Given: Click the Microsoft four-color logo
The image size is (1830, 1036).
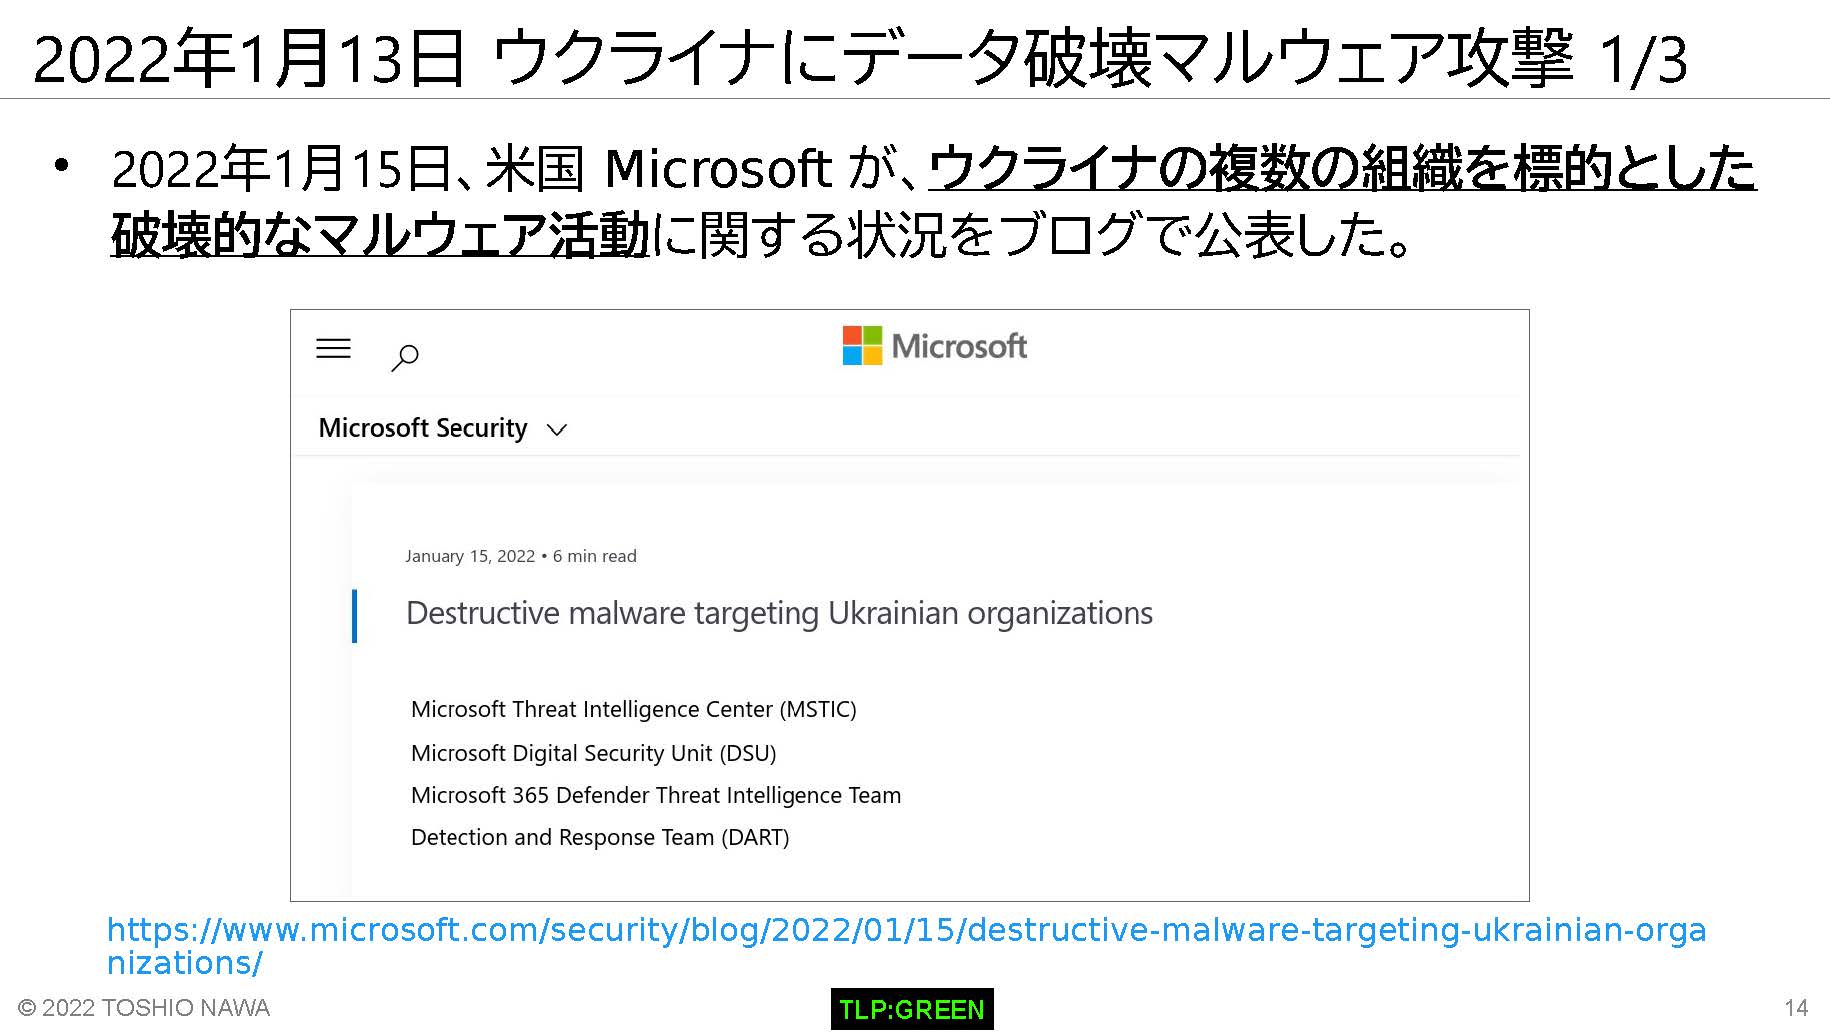Looking at the screenshot, I should (862, 346).
